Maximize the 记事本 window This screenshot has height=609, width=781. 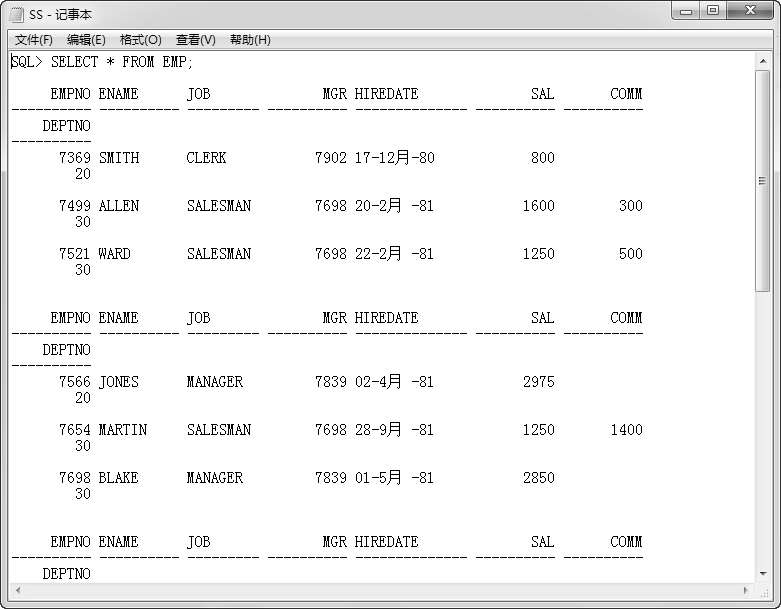pyautogui.click(x=712, y=11)
